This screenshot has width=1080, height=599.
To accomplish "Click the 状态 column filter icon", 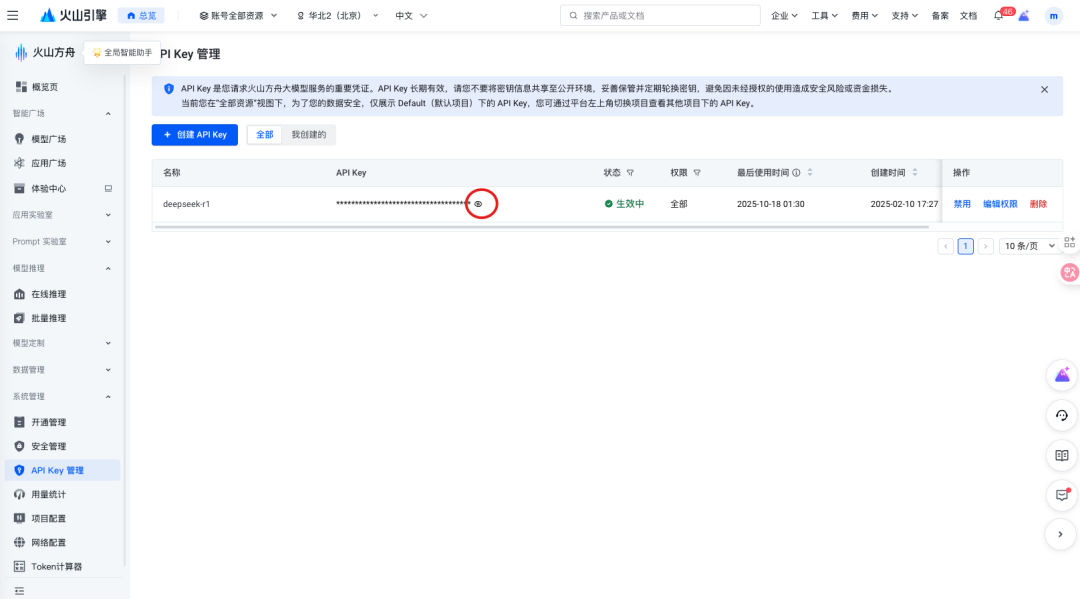I will pyautogui.click(x=630, y=173).
